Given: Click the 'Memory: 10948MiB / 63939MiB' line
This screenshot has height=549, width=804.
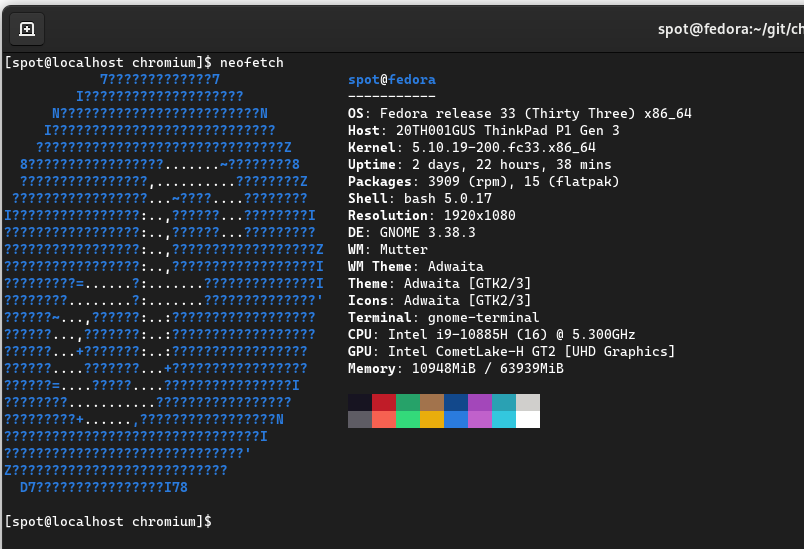Looking at the screenshot, I should pos(456,368).
